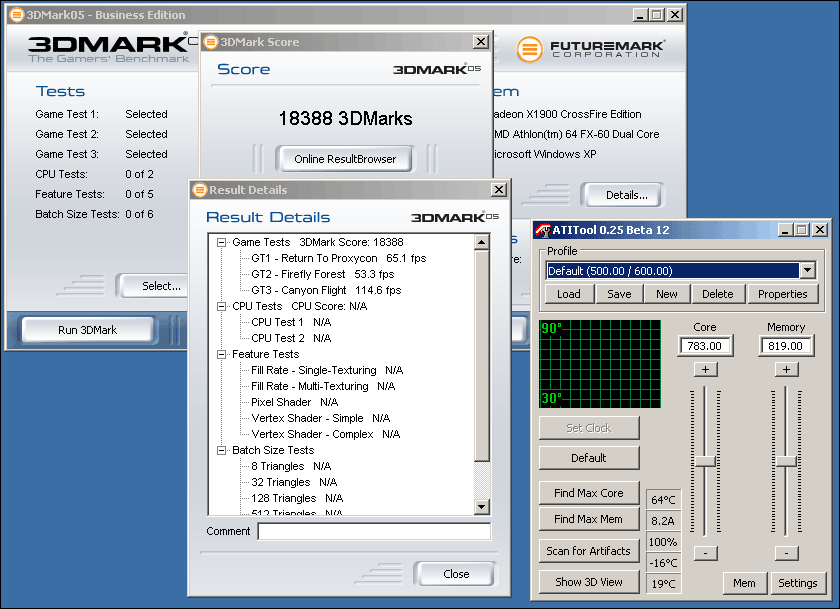
Task: Click the Core clock slider handle
Action: pos(706,461)
